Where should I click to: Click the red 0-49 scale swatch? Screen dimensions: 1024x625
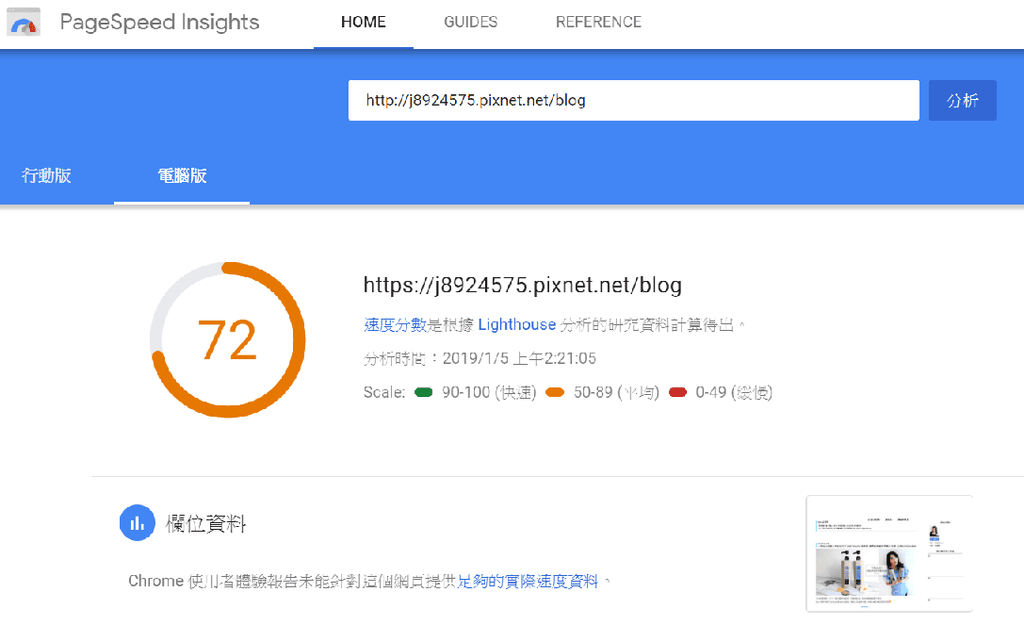click(x=678, y=393)
